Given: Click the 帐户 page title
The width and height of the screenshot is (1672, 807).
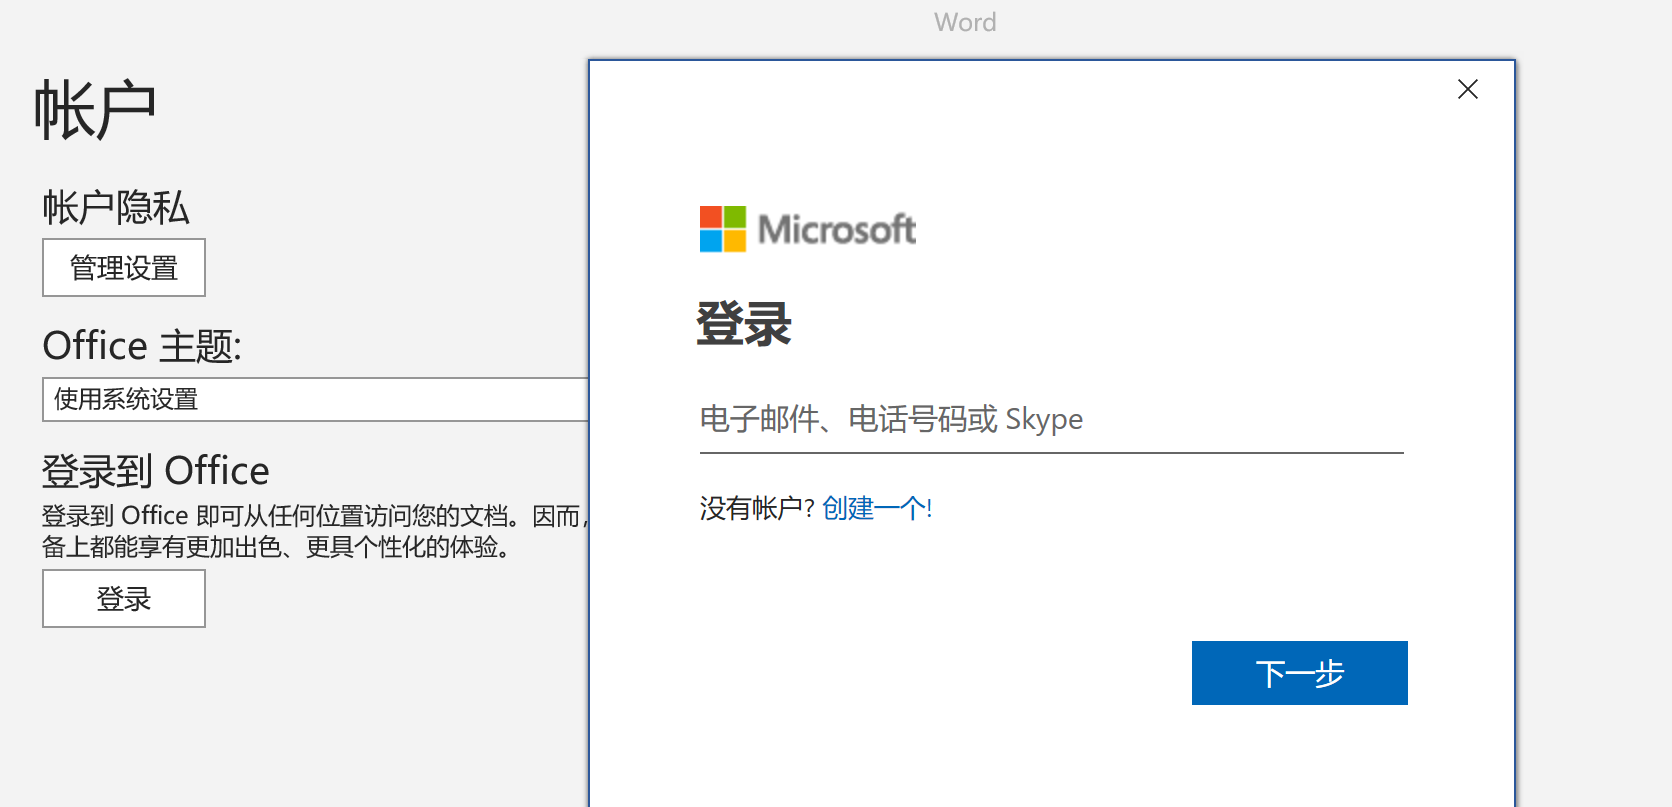Looking at the screenshot, I should (x=95, y=110).
